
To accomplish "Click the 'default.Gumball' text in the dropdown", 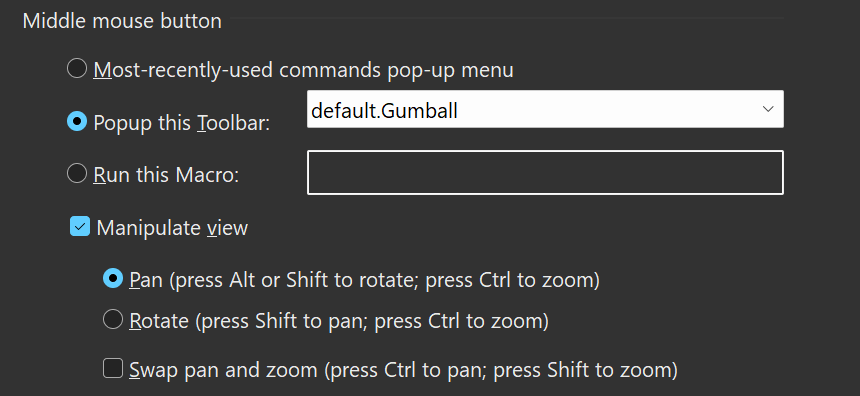I will [384, 111].
